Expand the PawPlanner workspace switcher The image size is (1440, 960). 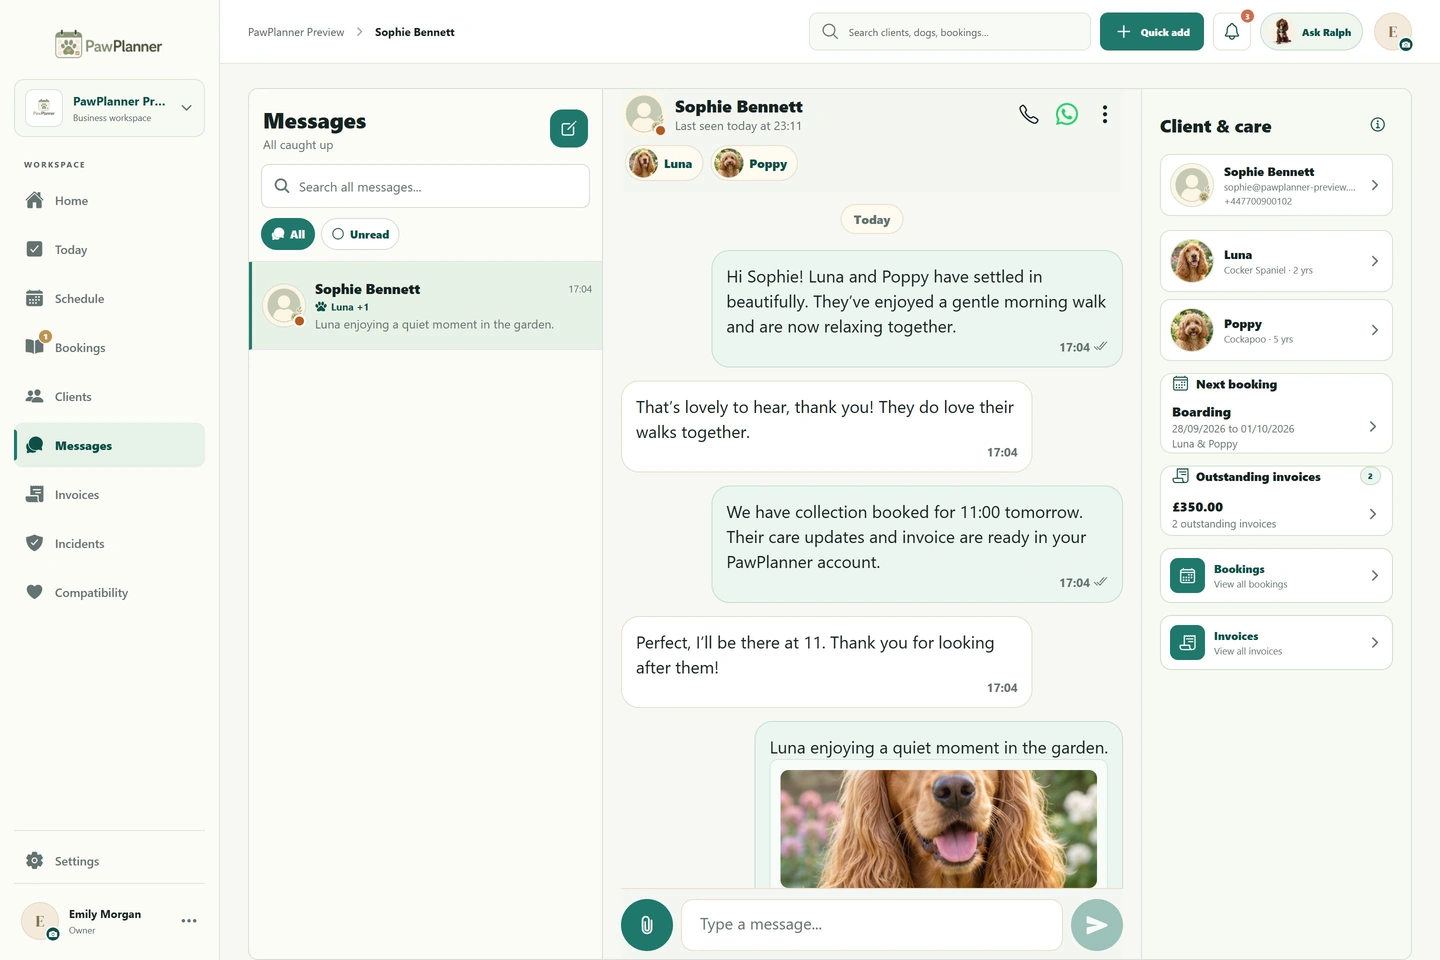tap(109, 108)
